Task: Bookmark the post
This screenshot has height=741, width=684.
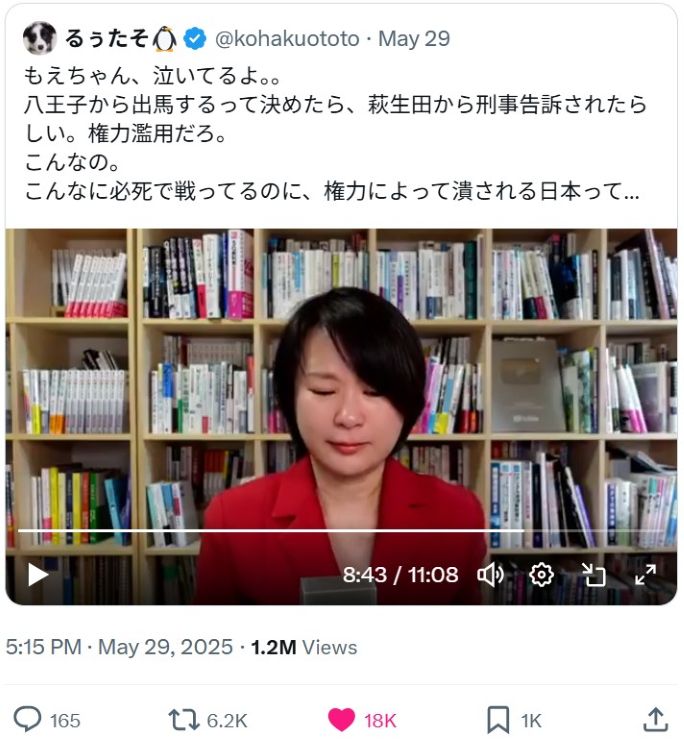Action: [498, 720]
